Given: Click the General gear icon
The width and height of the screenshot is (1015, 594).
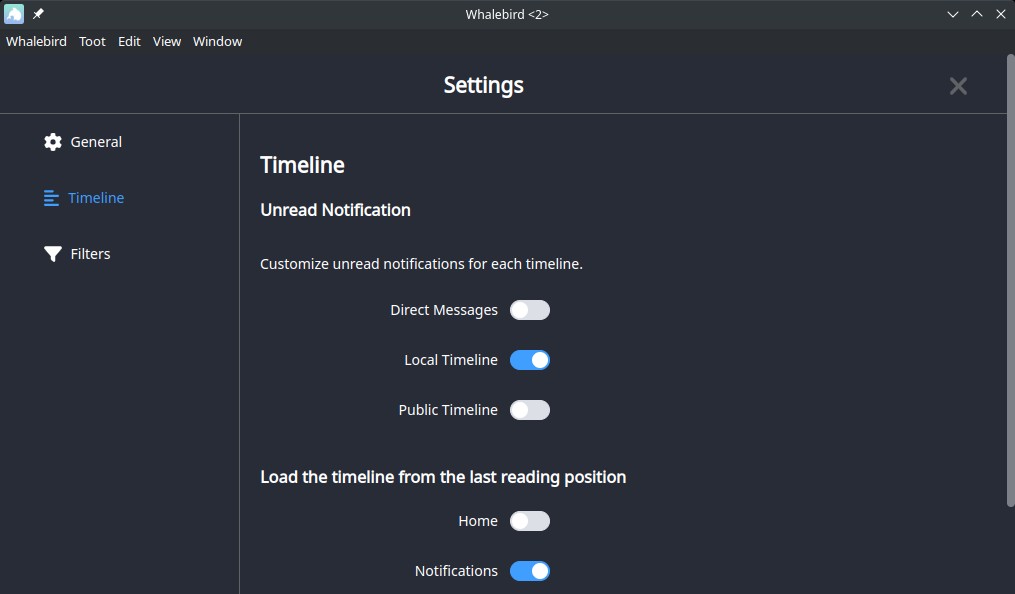Looking at the screenshot, I should [52, 142].
